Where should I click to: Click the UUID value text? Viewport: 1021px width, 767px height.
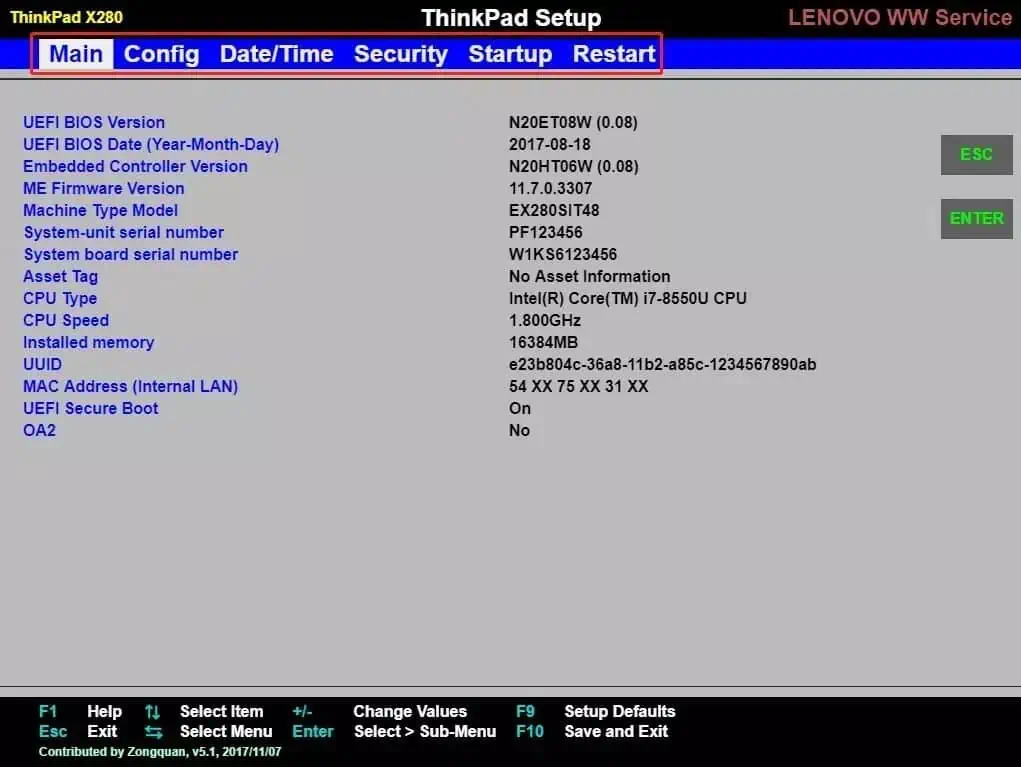pos(662,365)
